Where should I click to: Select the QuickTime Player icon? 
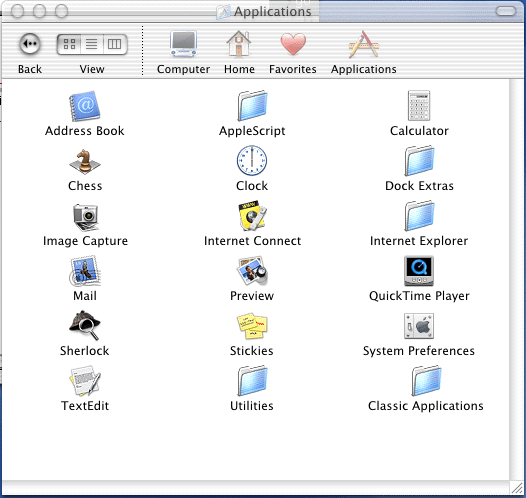point(419,271)
